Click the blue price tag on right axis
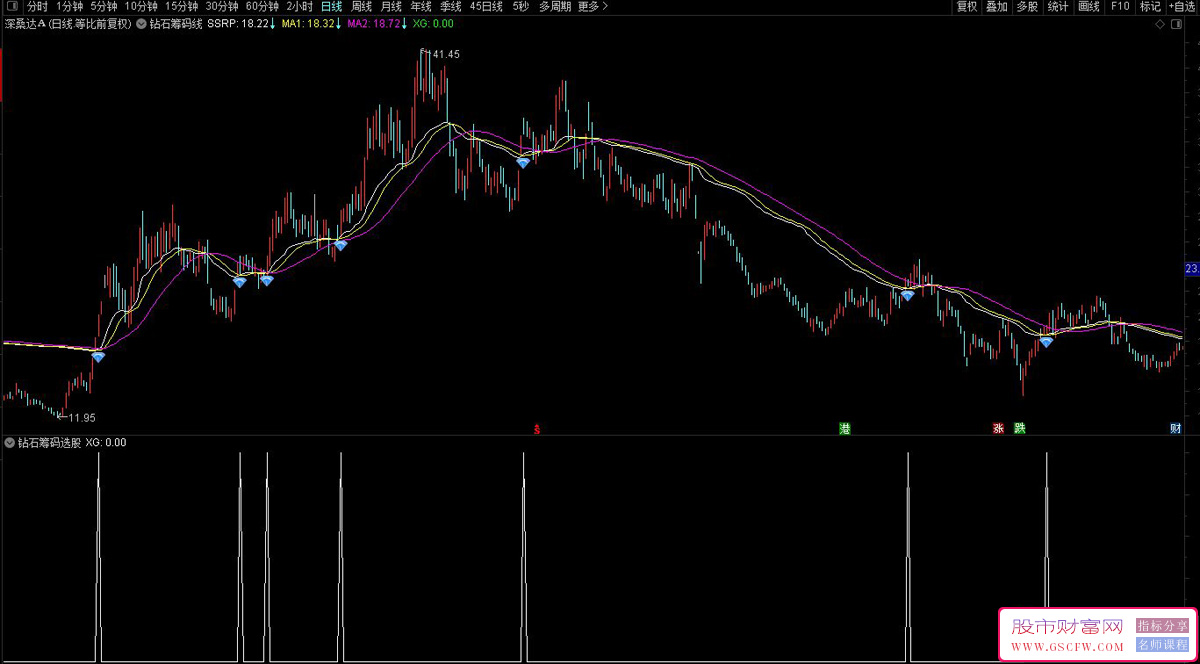Image resolution: width=1200 pixels, height=664 pixels. 1192,269
